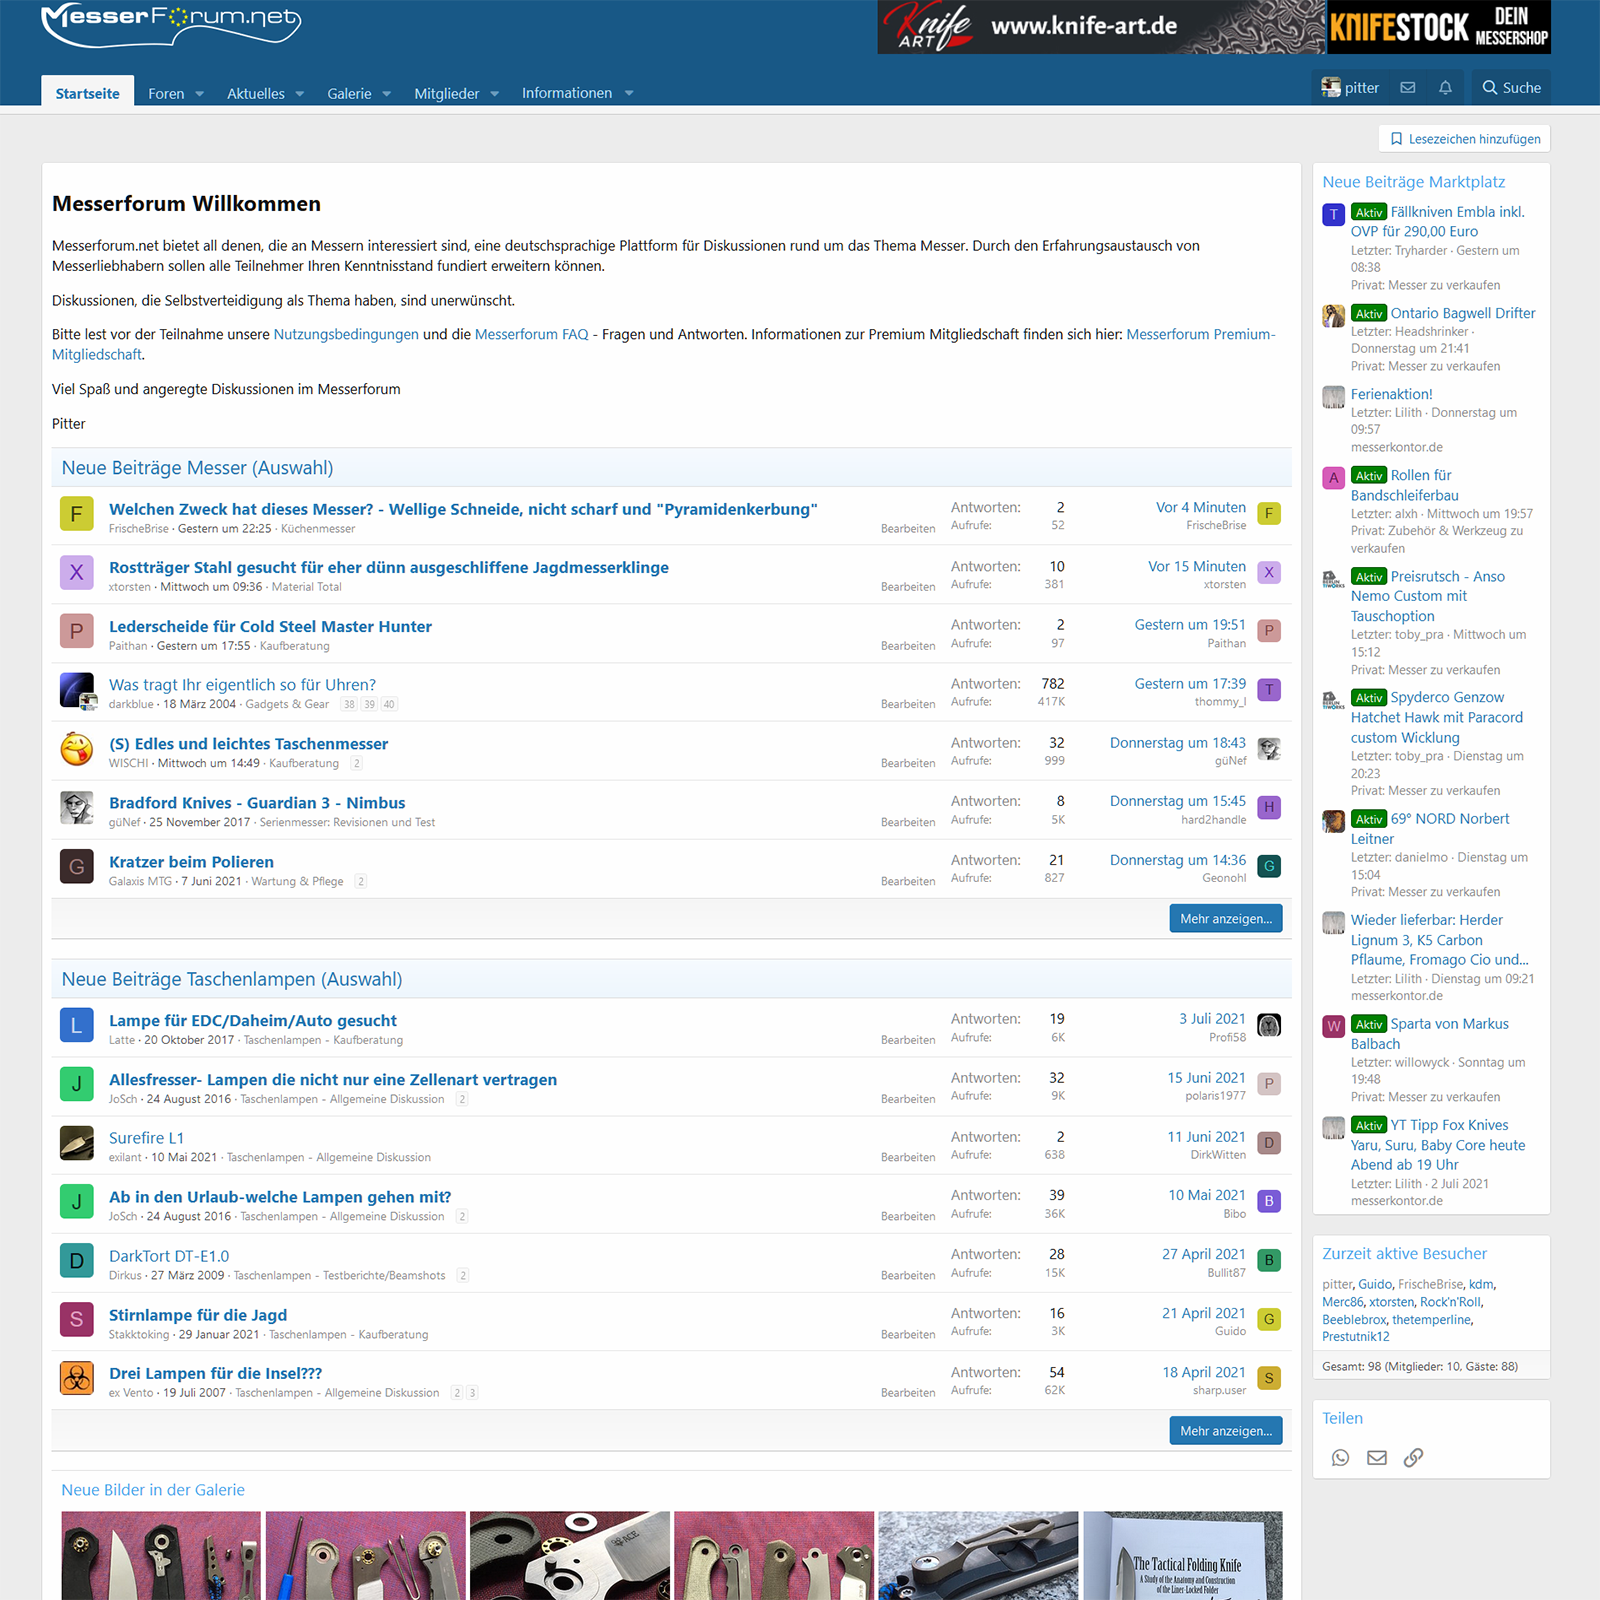Click the MesserForum.net logo
The width and height of the screenshot is (1600, 1600).
point(172,26)
